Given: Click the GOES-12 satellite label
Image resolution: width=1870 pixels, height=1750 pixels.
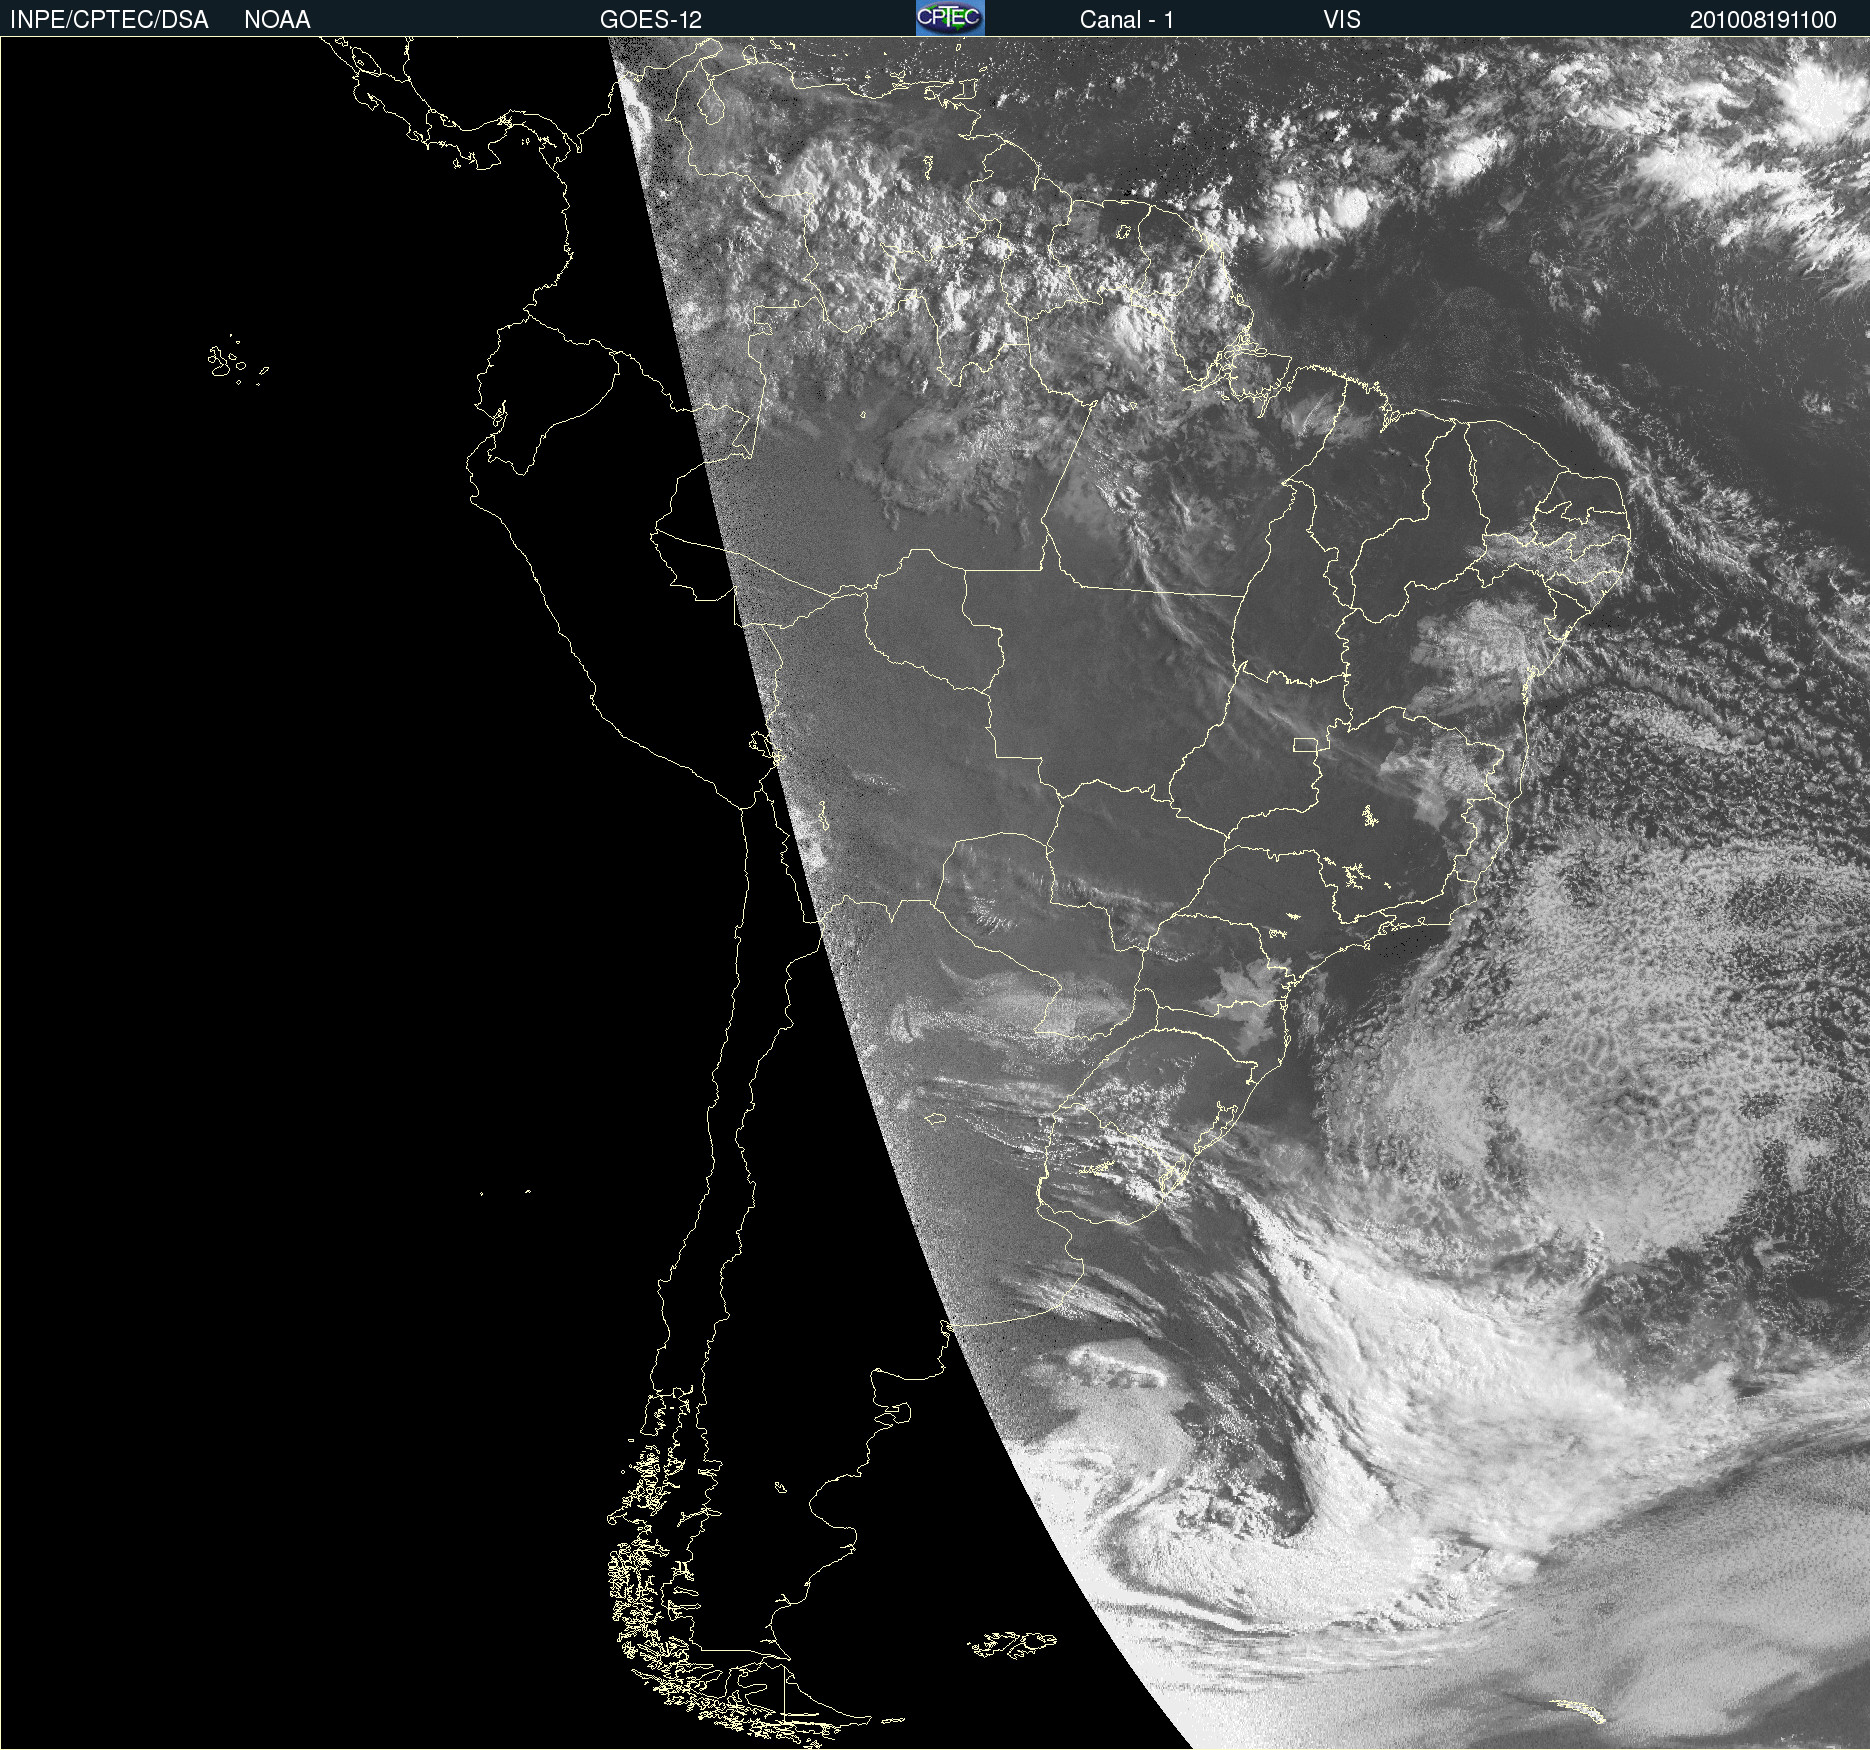Looking at the screenshot, I should coord(651,20).
